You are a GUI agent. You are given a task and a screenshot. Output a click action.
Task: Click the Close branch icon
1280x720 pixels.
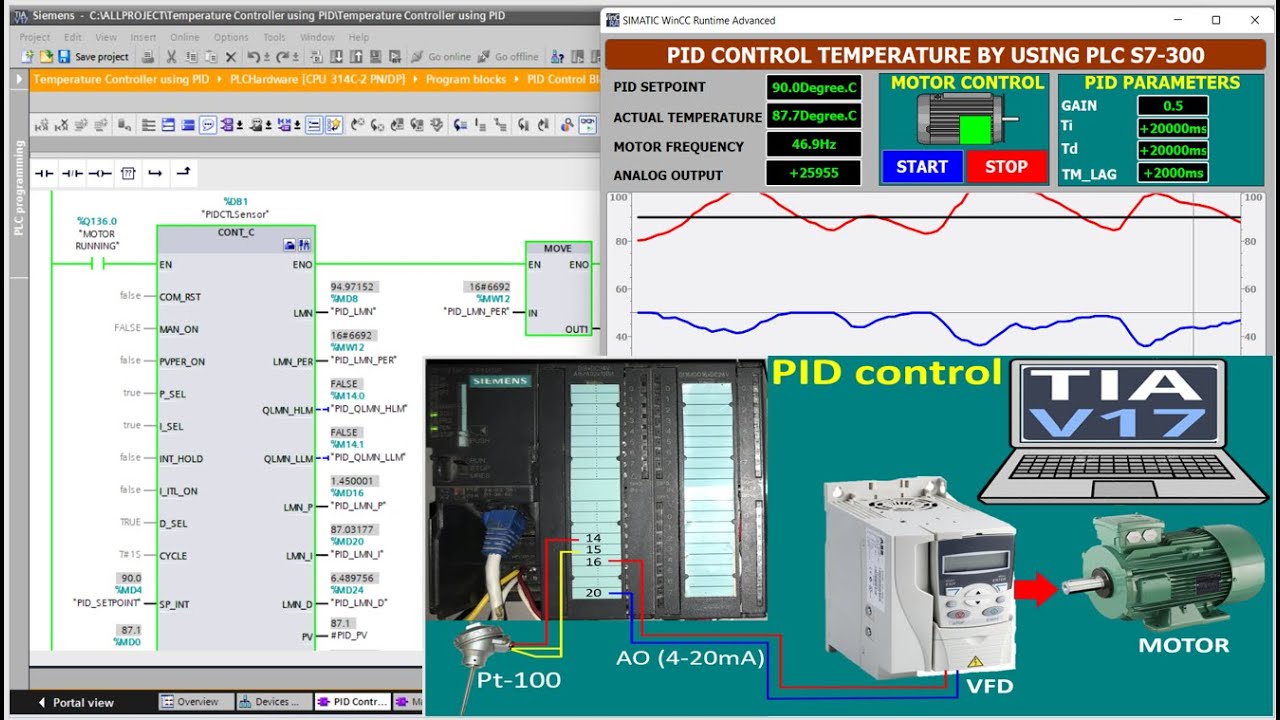click(183, 173)
